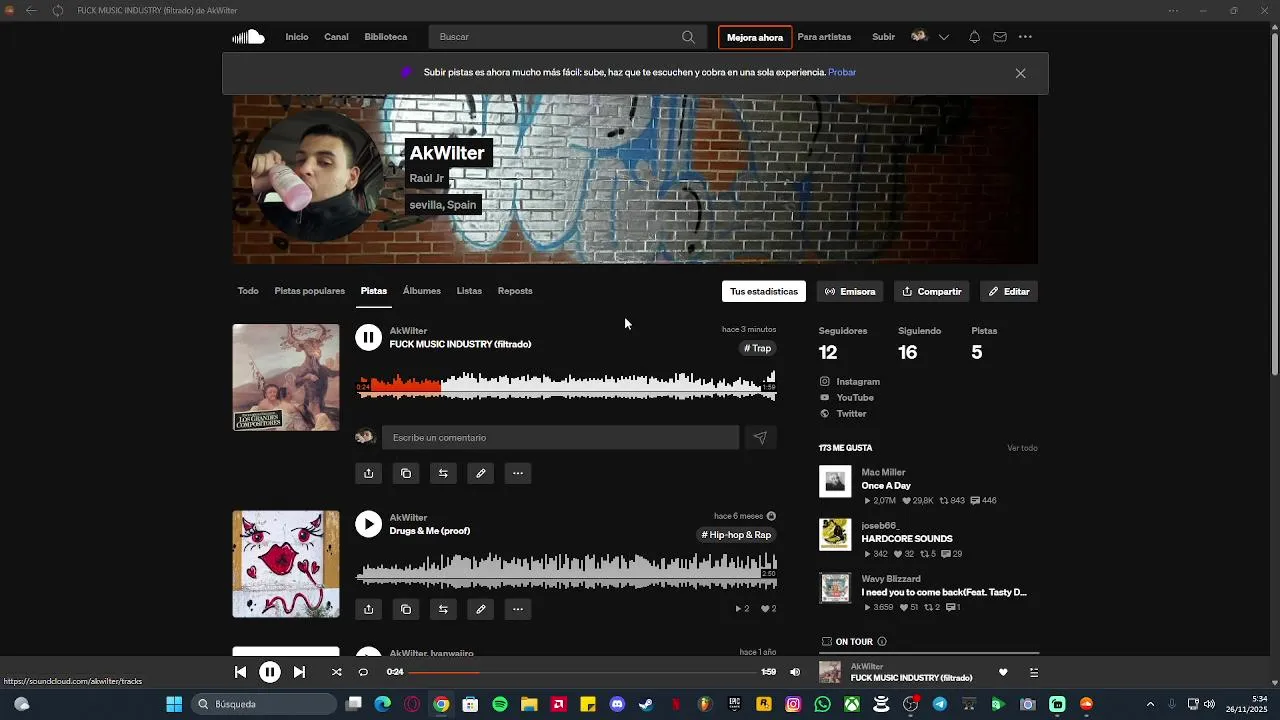The height and width of the screenshot is (720, 1280).
Task: Go to Canal in top navigation
Action: click(336, 37)
